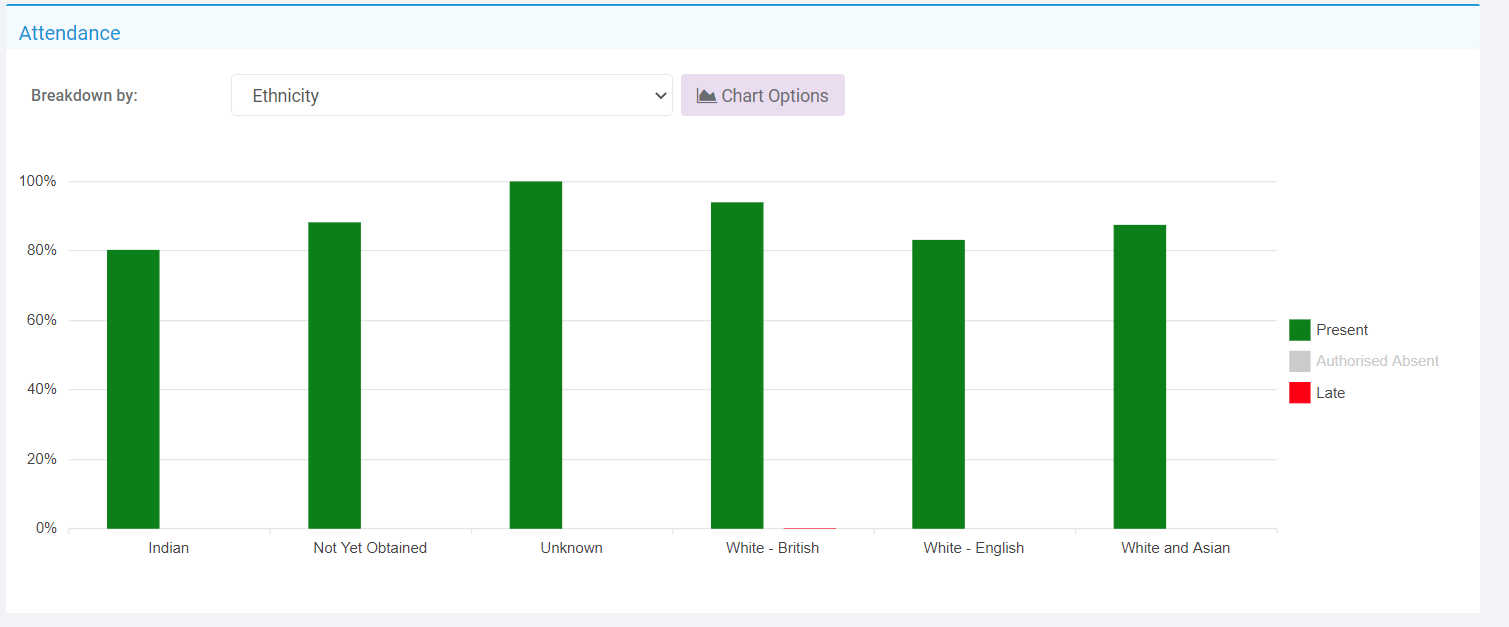Click the area chart icon on Chart Options
The height and width of the screenshot is (627, 1509).
pyautogui.click(x=706, y=95)
